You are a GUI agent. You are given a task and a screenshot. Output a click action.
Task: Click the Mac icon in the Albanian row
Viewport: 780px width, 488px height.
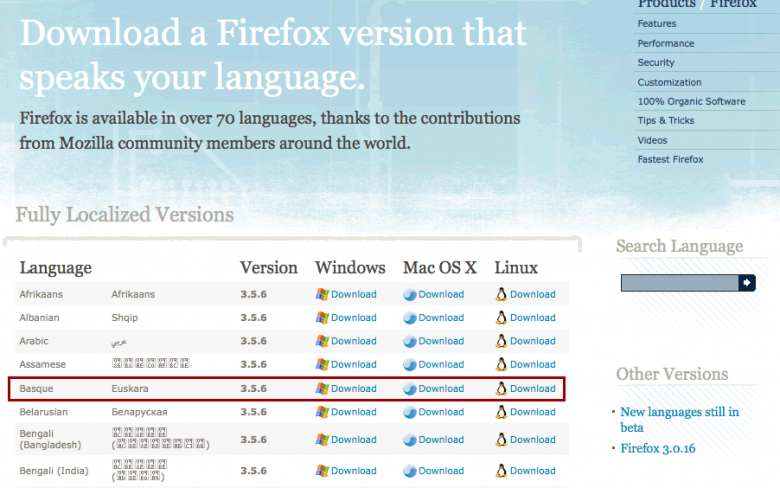[409, 318]
